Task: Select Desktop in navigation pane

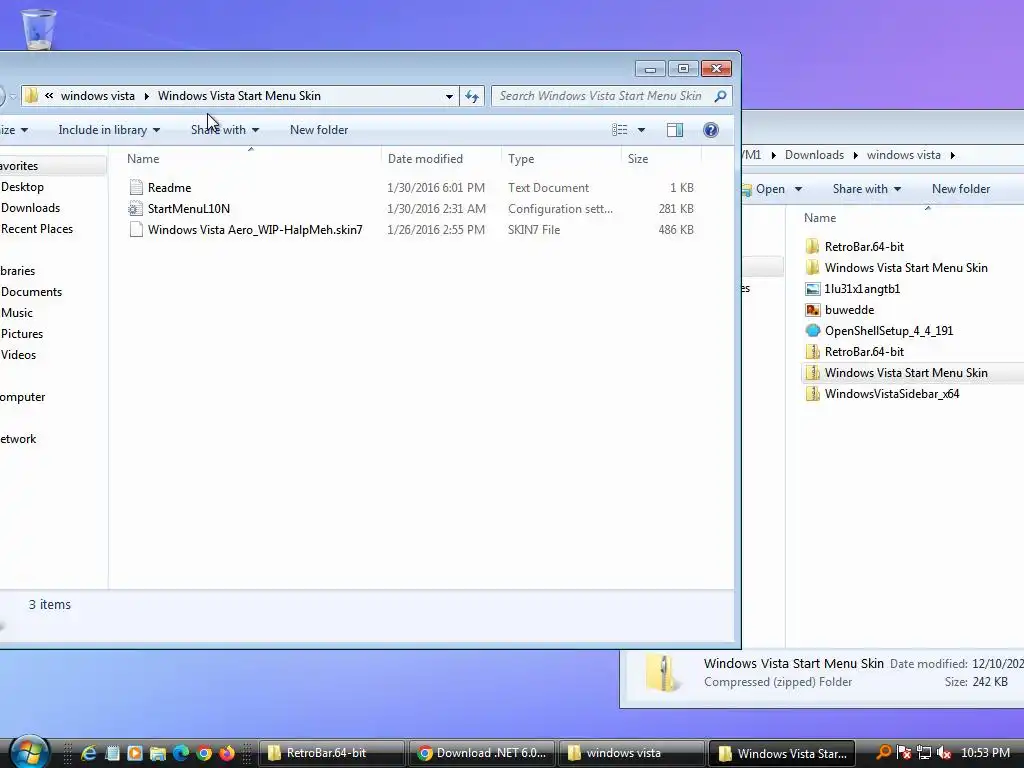Action: (x=22, y=187)
